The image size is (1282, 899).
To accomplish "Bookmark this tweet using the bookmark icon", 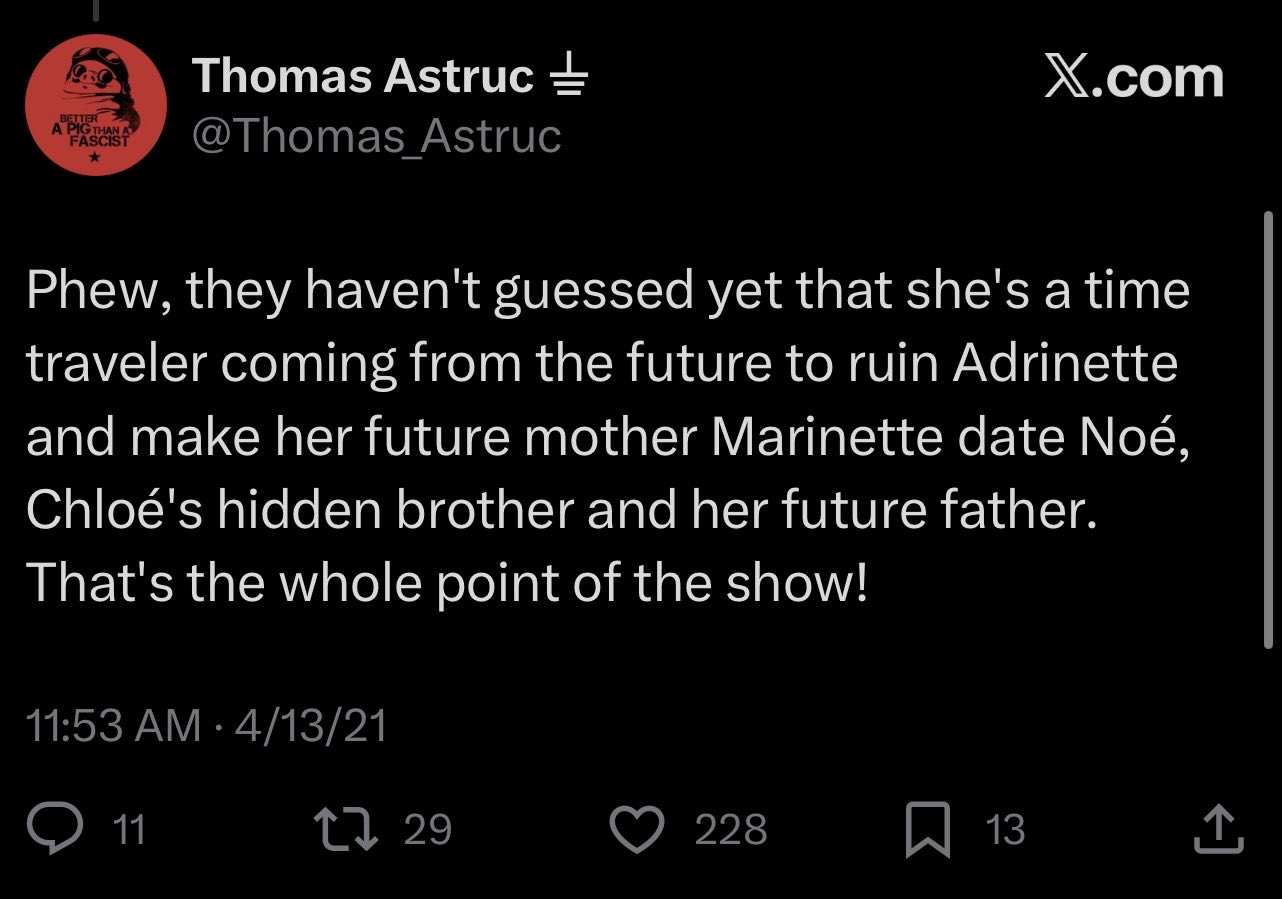I will pos(927,831).
